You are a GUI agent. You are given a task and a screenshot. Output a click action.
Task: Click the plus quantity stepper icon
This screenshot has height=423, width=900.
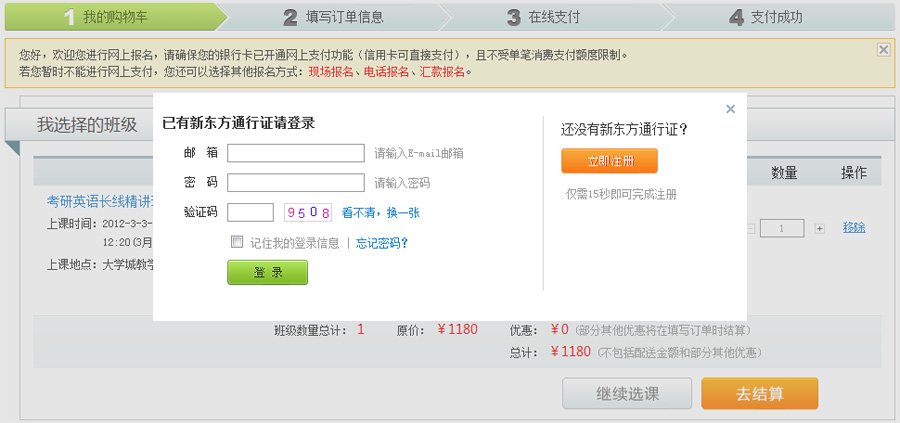tap(820, 229)
